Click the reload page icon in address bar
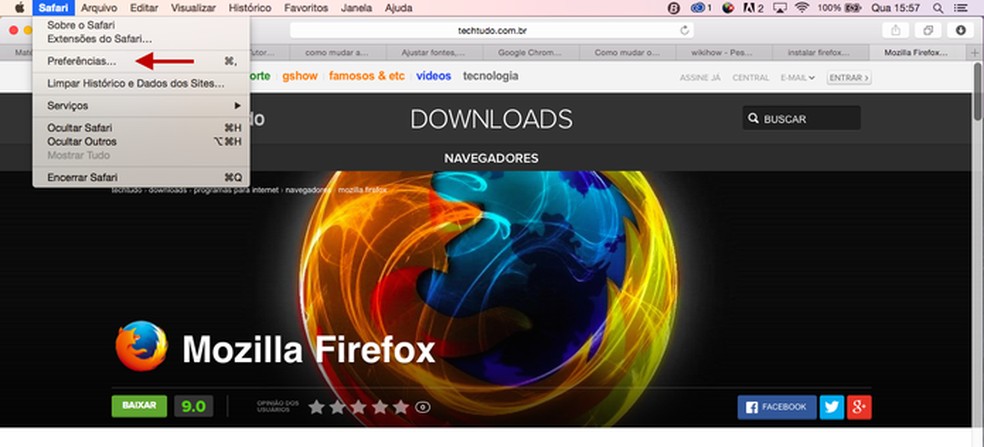Image resolution: width=984 pixels, height=447 pixels. point(684,30)
